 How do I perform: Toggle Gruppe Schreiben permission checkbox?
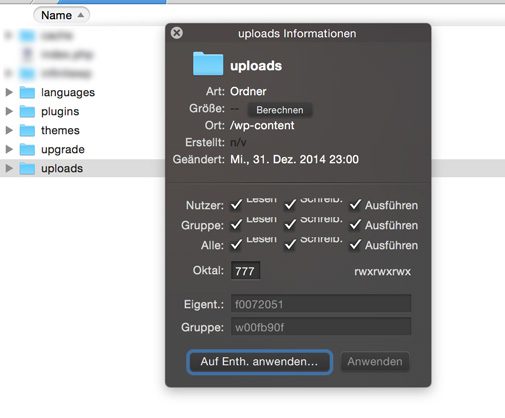[290, 225]
